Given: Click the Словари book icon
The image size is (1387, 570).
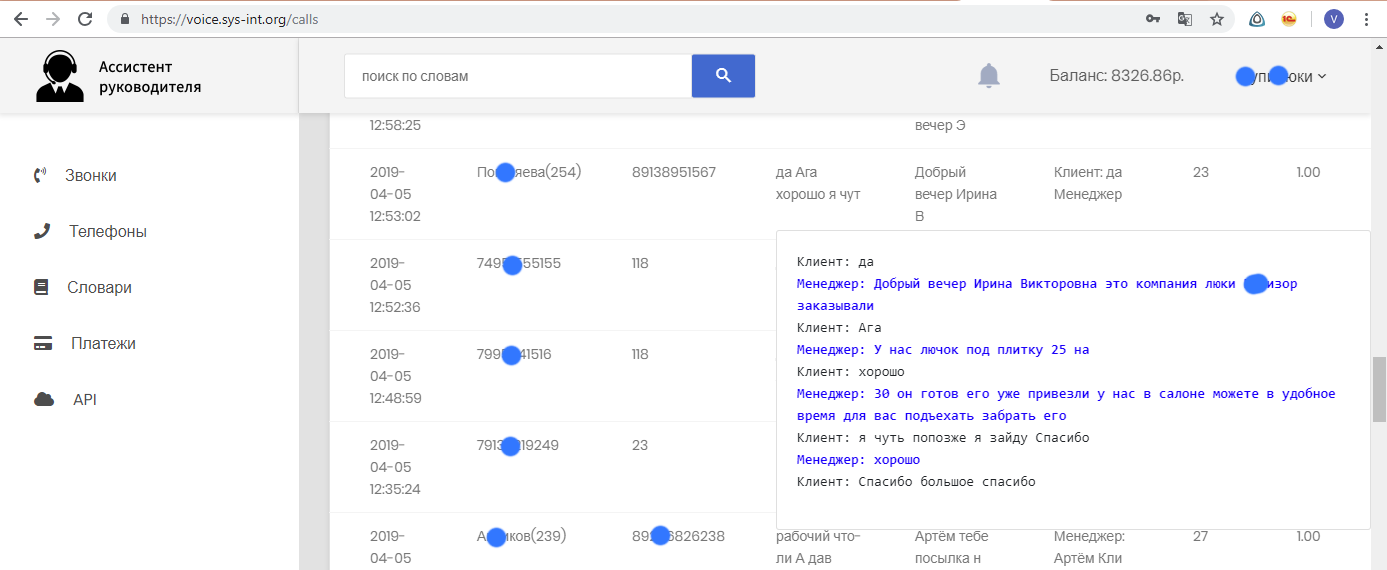Looking at the screenshot, I should pos(41,287).
